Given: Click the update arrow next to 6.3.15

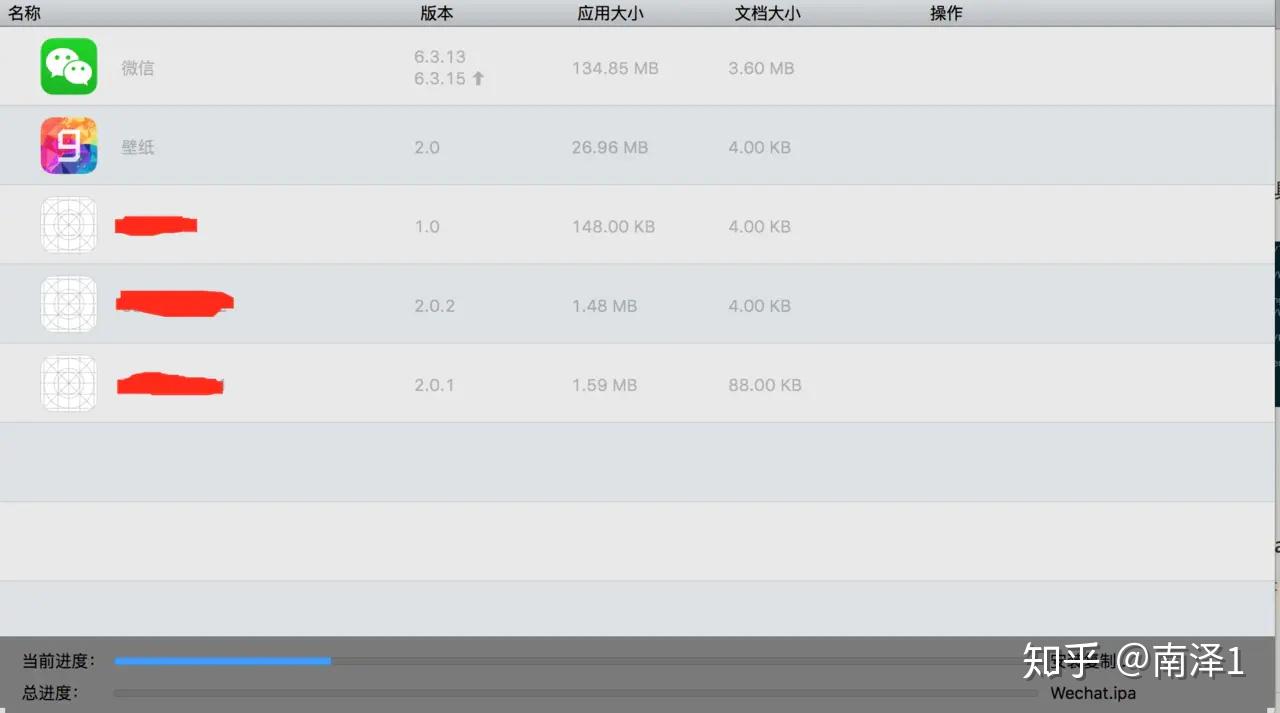Looking at the screenshot, I should pyautogui.click(x=478, y=78).
